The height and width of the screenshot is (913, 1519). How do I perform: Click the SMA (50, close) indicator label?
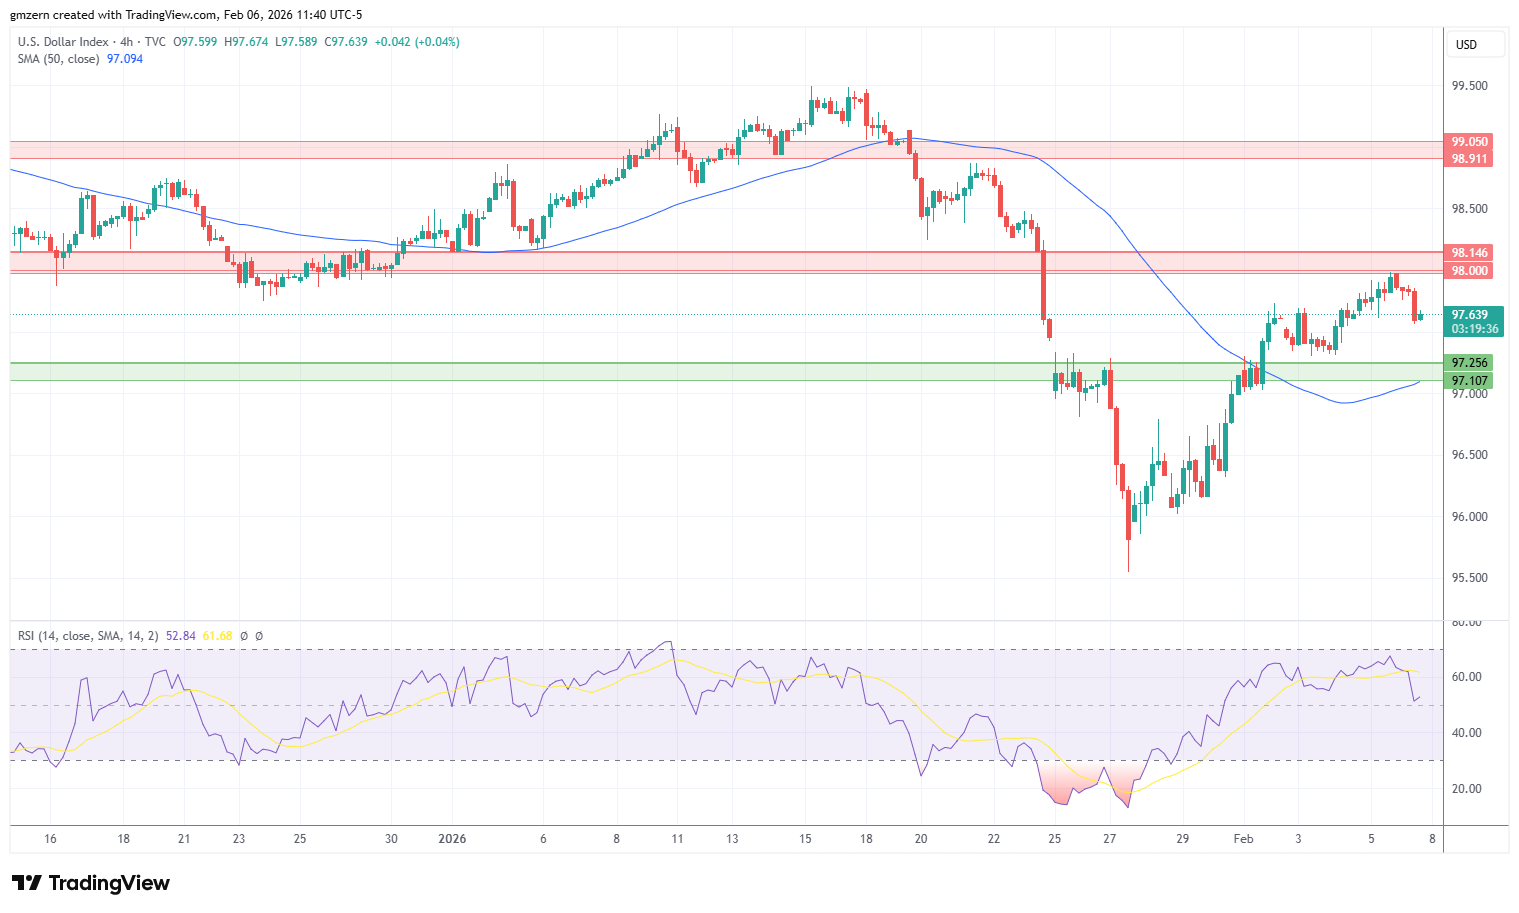pyautogui.click(x=58, y=59)
